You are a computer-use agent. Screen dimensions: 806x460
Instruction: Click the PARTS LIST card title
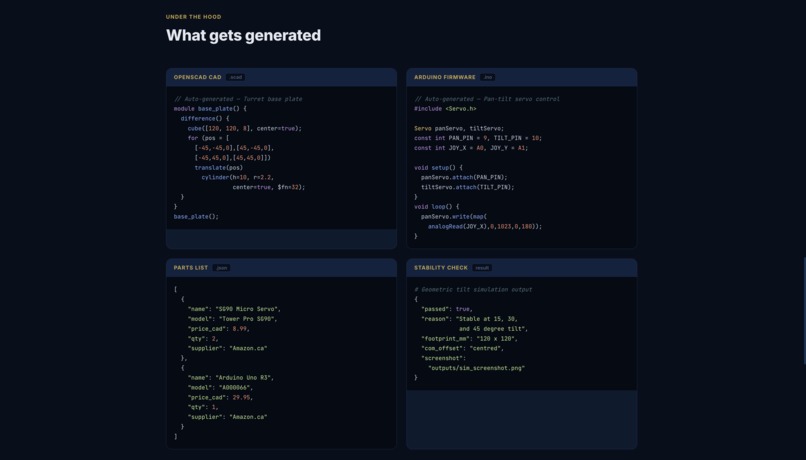tap(191, 268)
